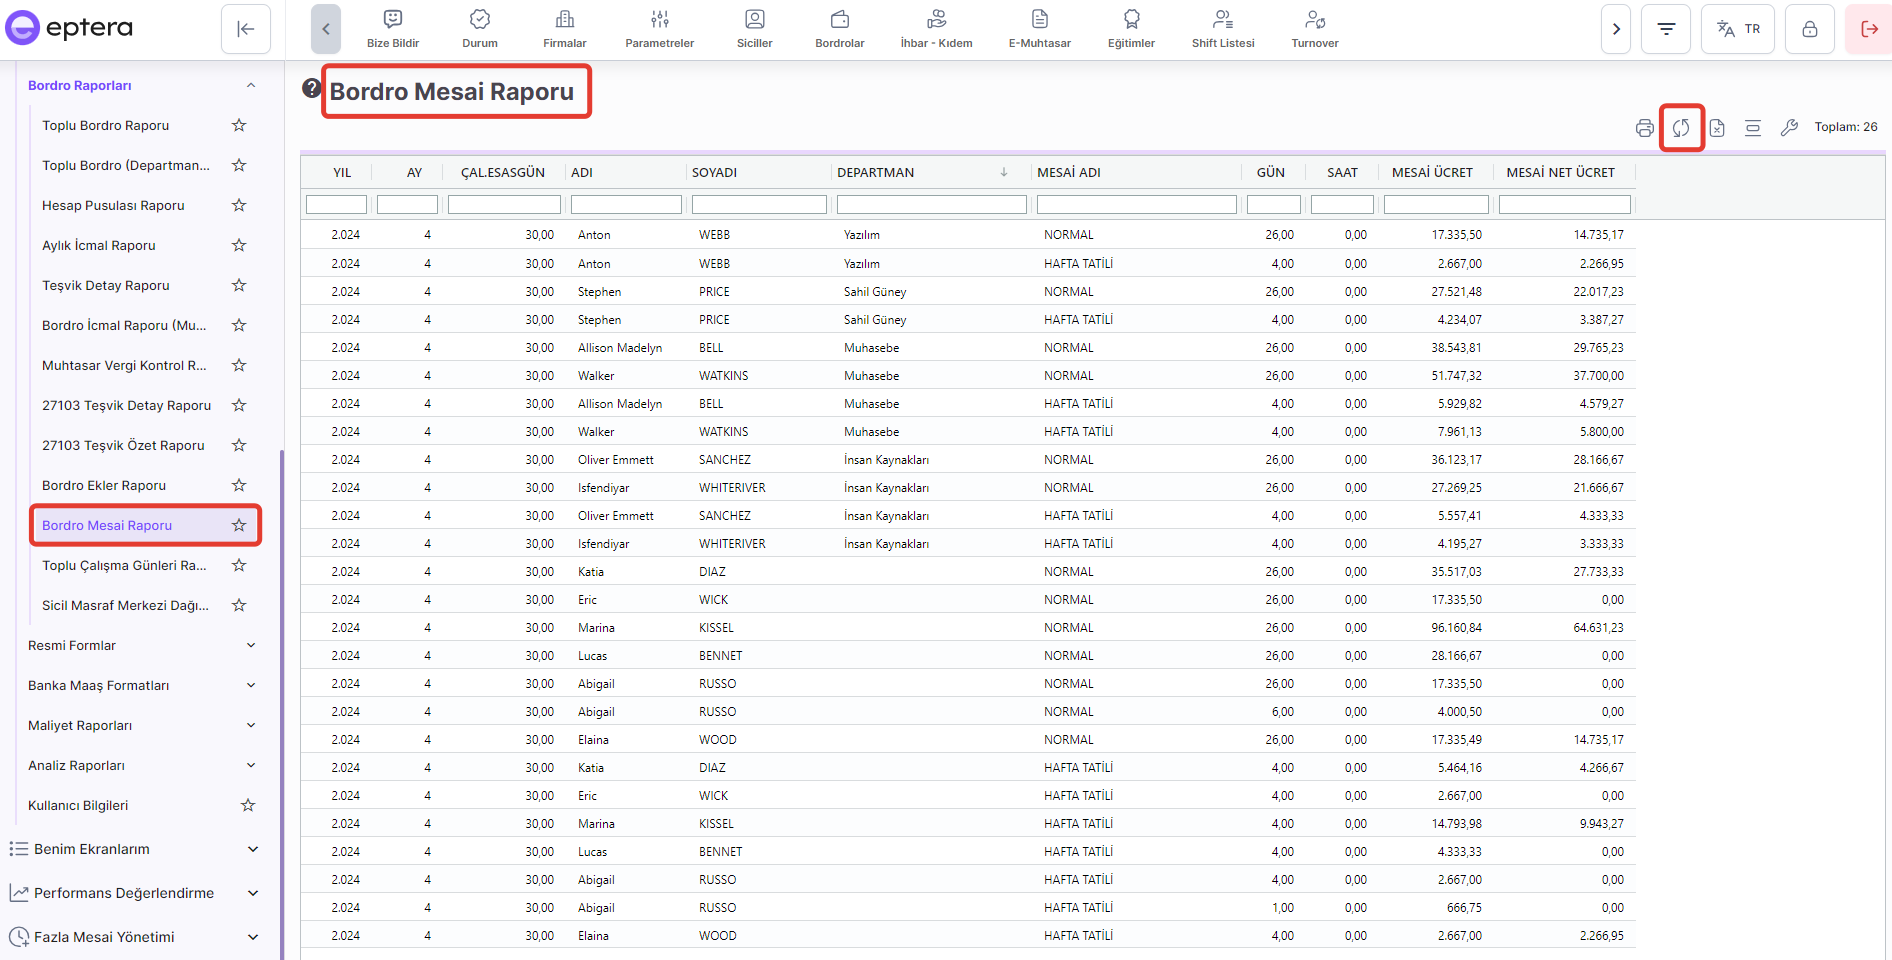This screenshot has width=1892, height=960.
Task: Star the Kullanıcı Bilgileri item
Action: [x=248, y=805]
